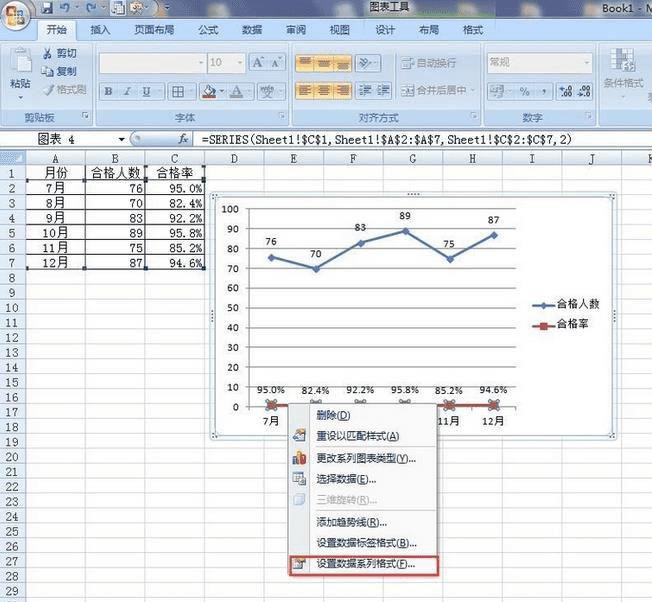This screenshot has width=652, height=602.
Task: Choose 设置数据系列格式(F) in context menu
Action: coord(363,565)
